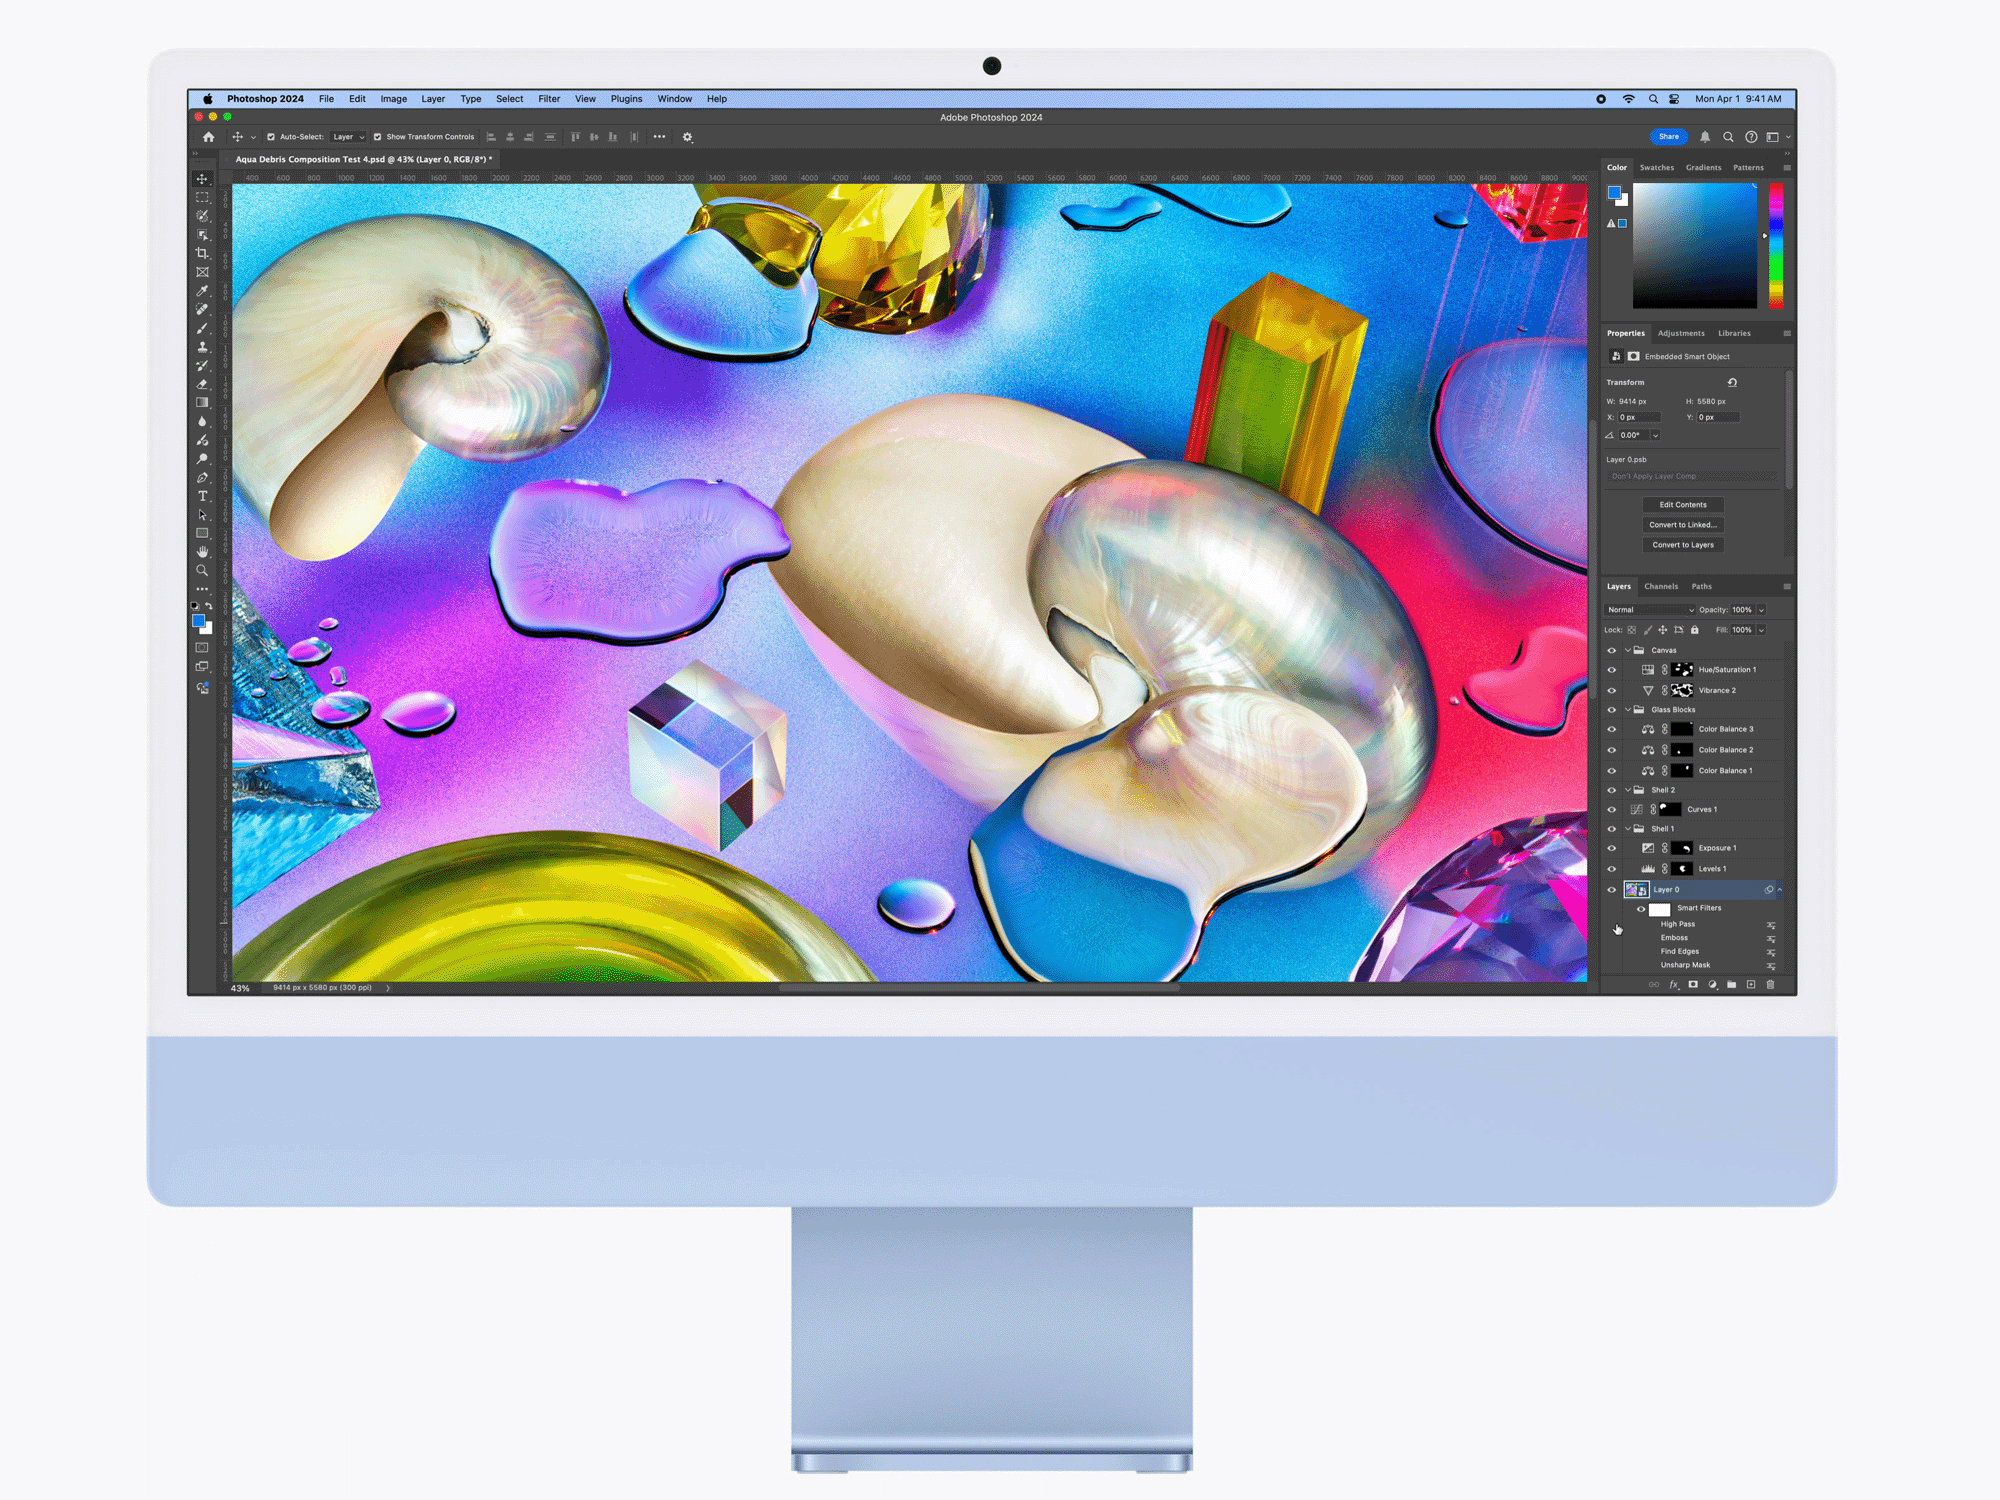
Task: Select the Eyedropper tool
Action: [202, 291]
